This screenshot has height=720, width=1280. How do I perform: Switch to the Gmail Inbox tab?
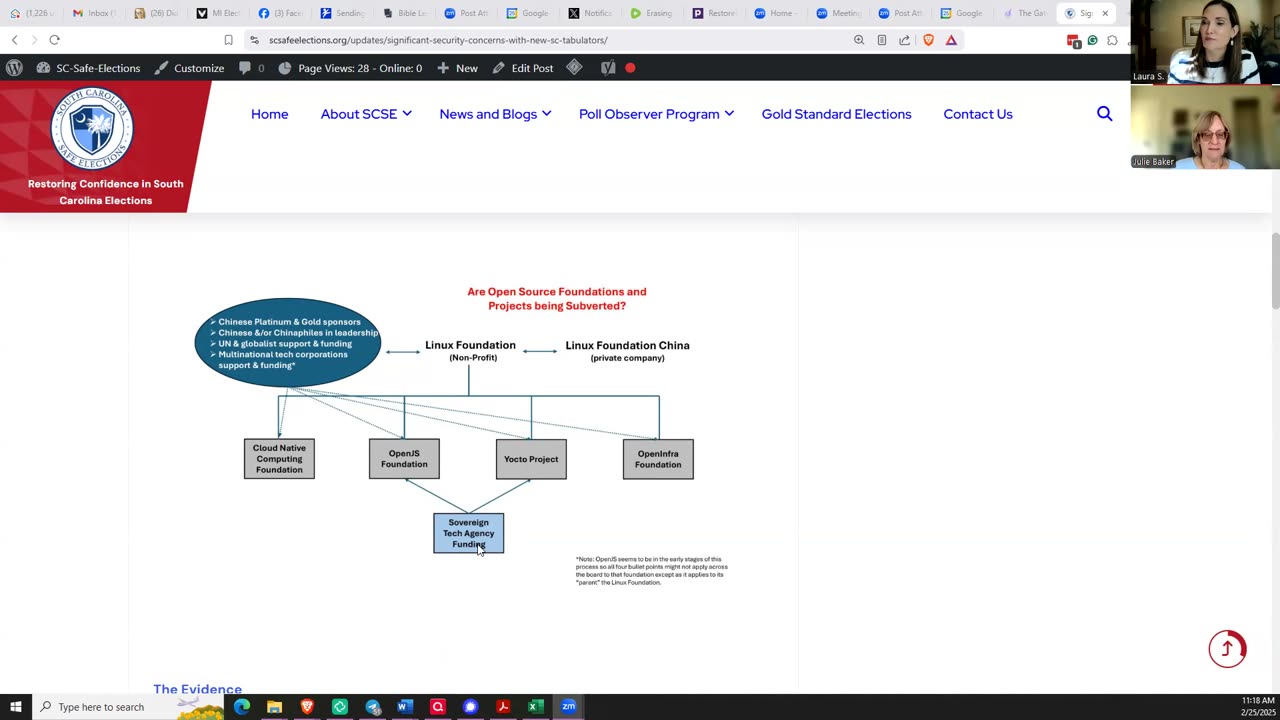tap(97, 13)
